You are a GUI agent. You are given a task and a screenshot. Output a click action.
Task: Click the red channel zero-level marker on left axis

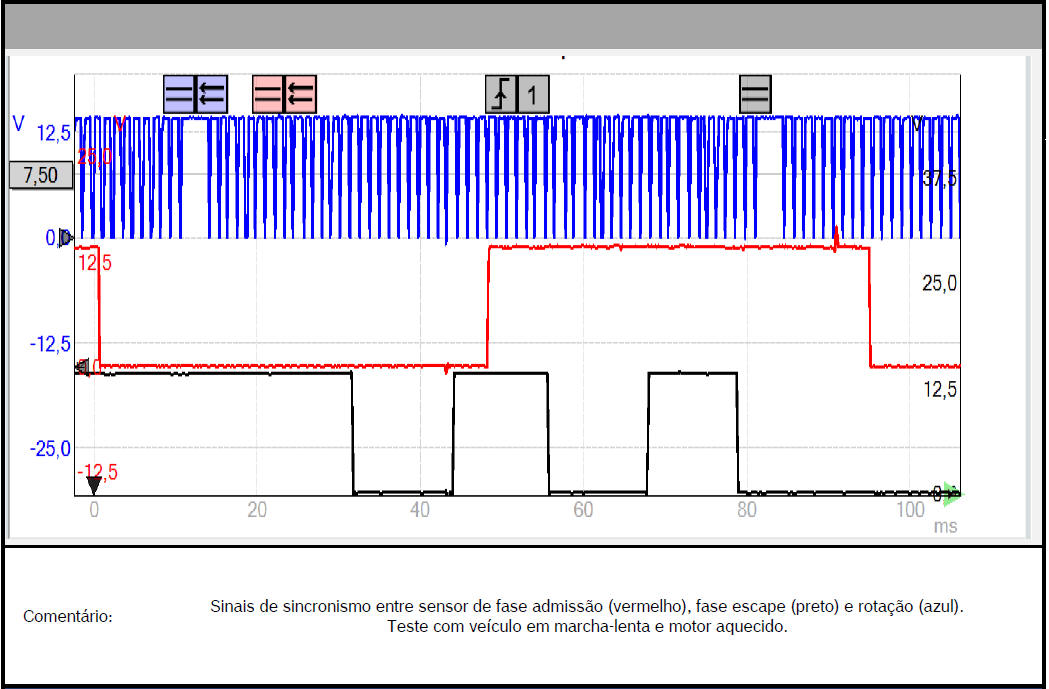coord(82,368)
